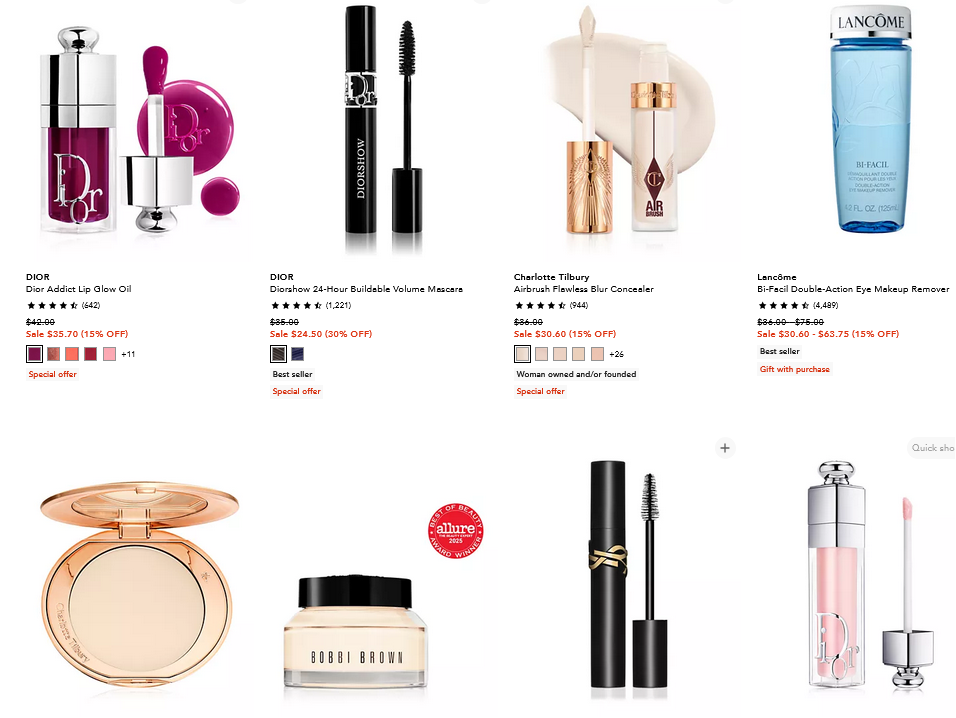Click Special offer under Dior Lip Glow Oil
956x718 pixels.
click(52, 374)
